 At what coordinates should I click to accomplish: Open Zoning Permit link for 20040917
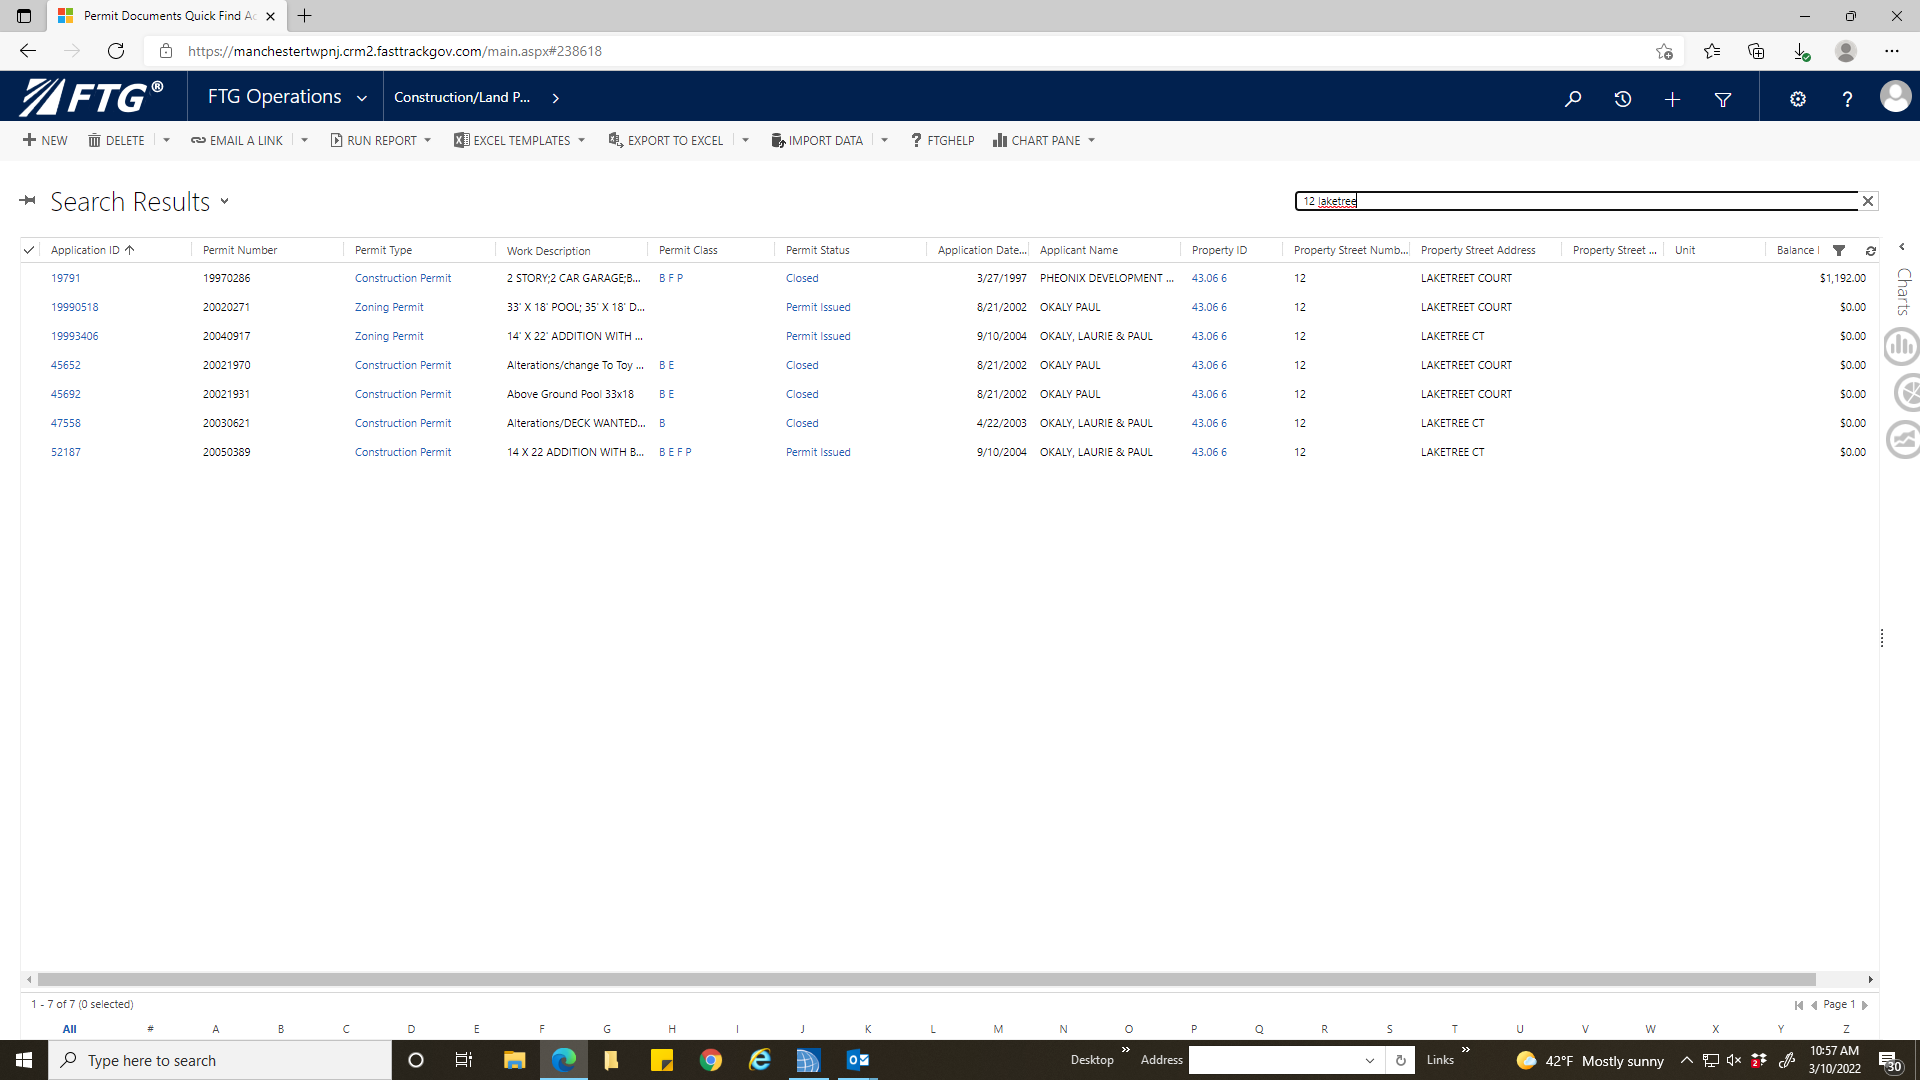tap(389, 337)
